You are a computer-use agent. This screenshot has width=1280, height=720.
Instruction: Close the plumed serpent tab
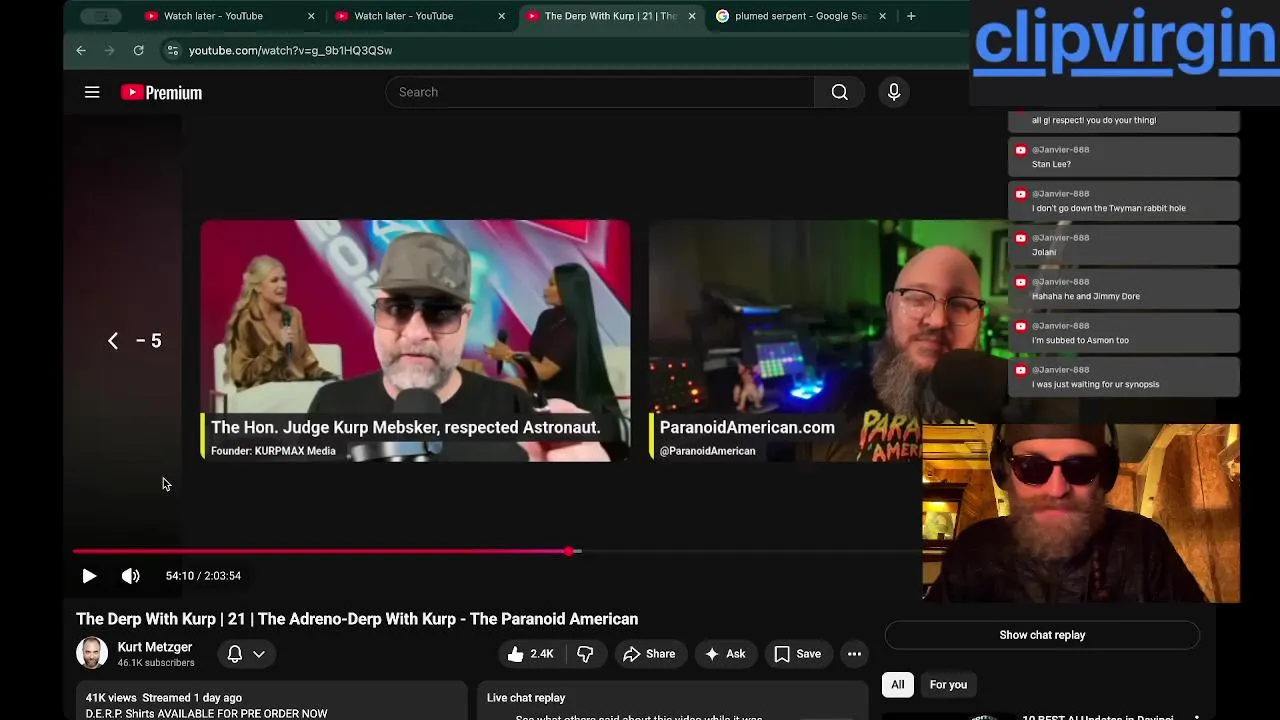coord(882,16)
